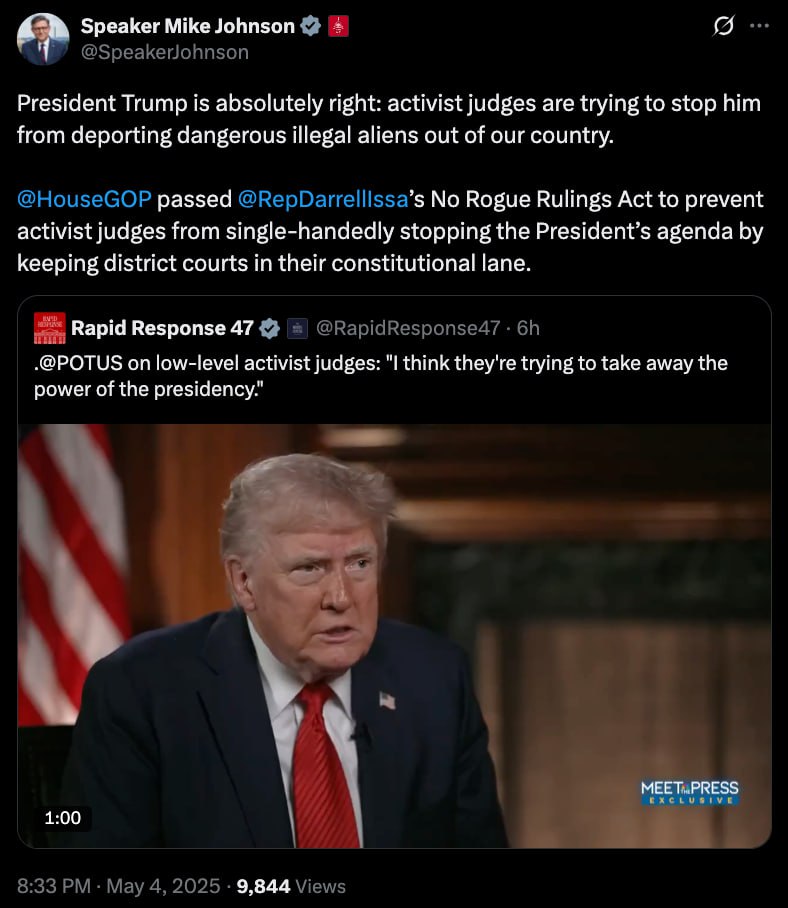Open the three-dot more options menu
The width and height of the screenshot is (788, 908).
(x=759, y=26)
